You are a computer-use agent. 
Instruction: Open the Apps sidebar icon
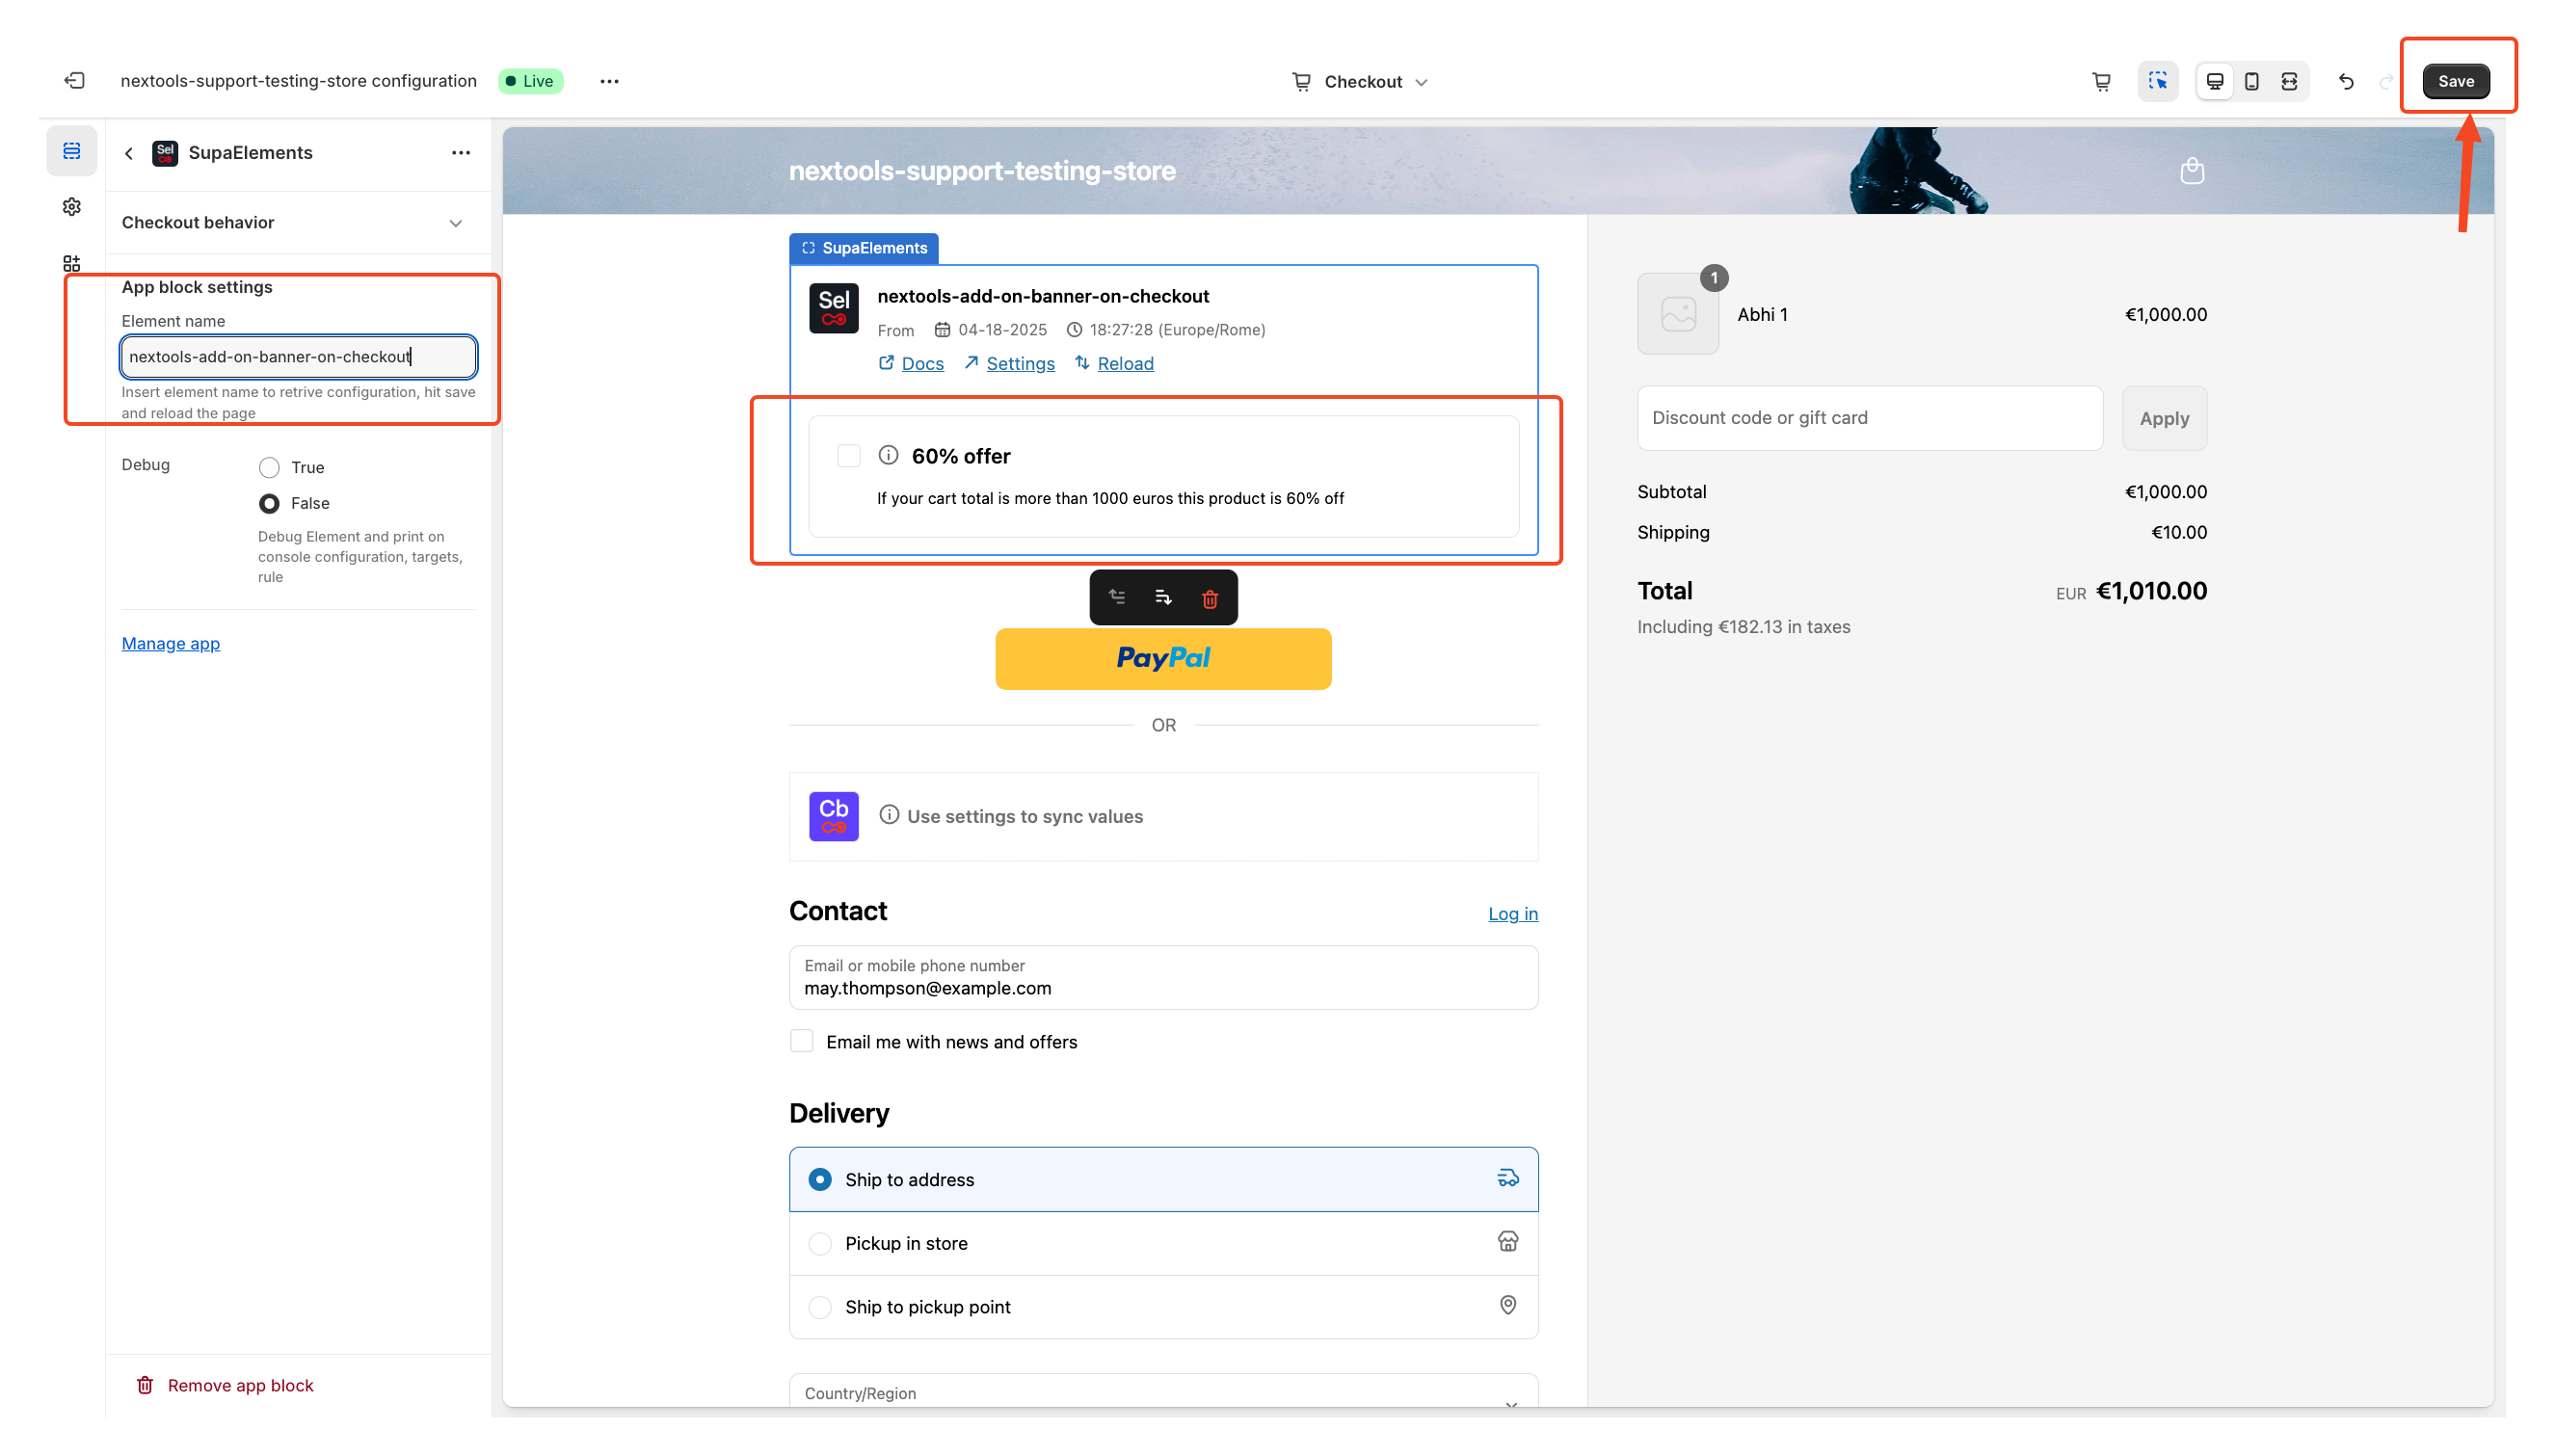(x=72, y=263)
